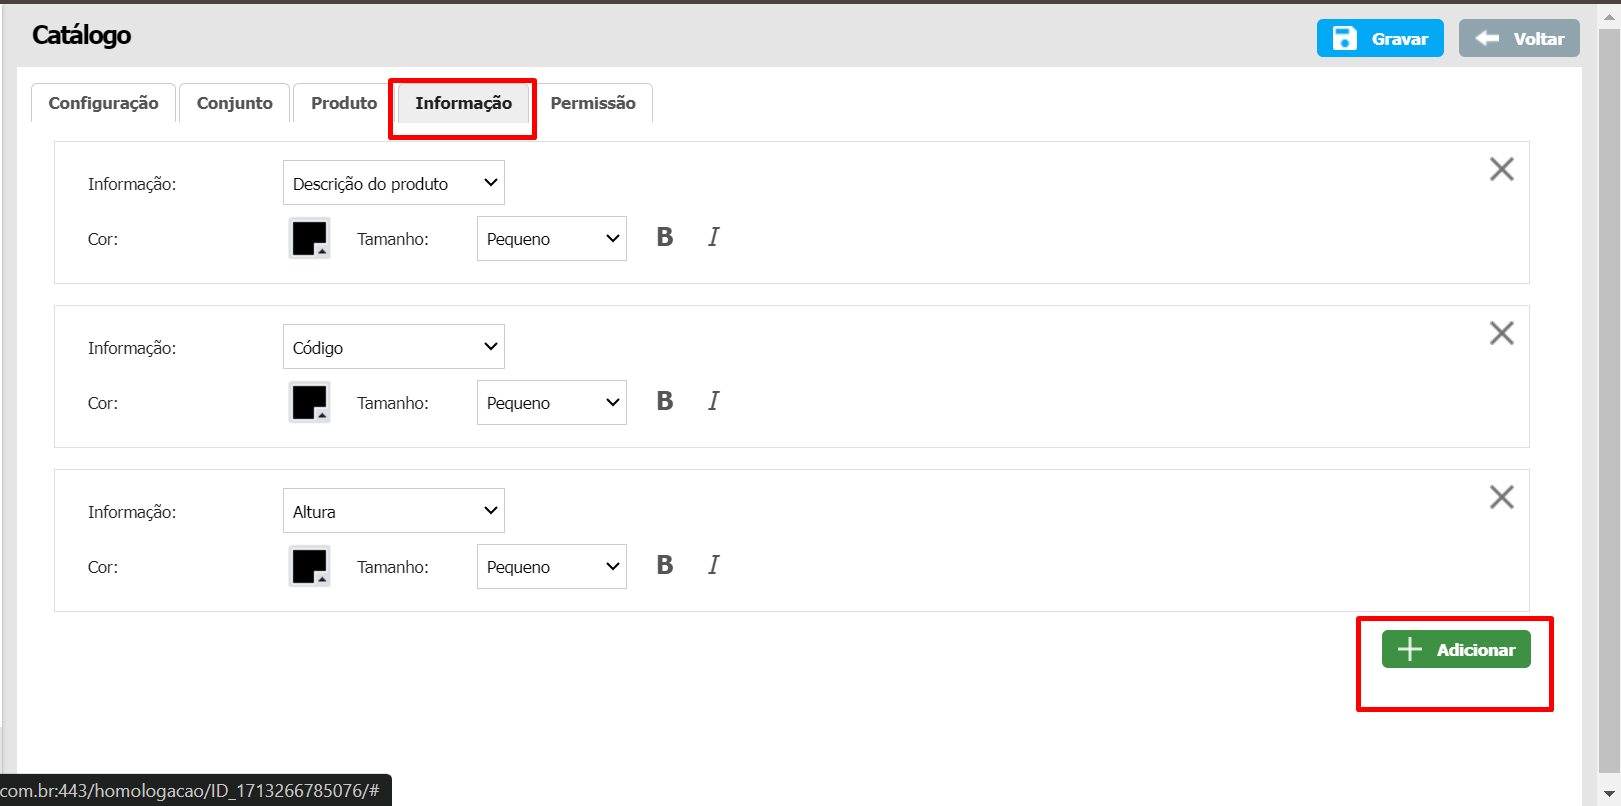Click the page vertical scrollbar
This screenshot has height=806, width=1621.
[x=1609, y=400]
